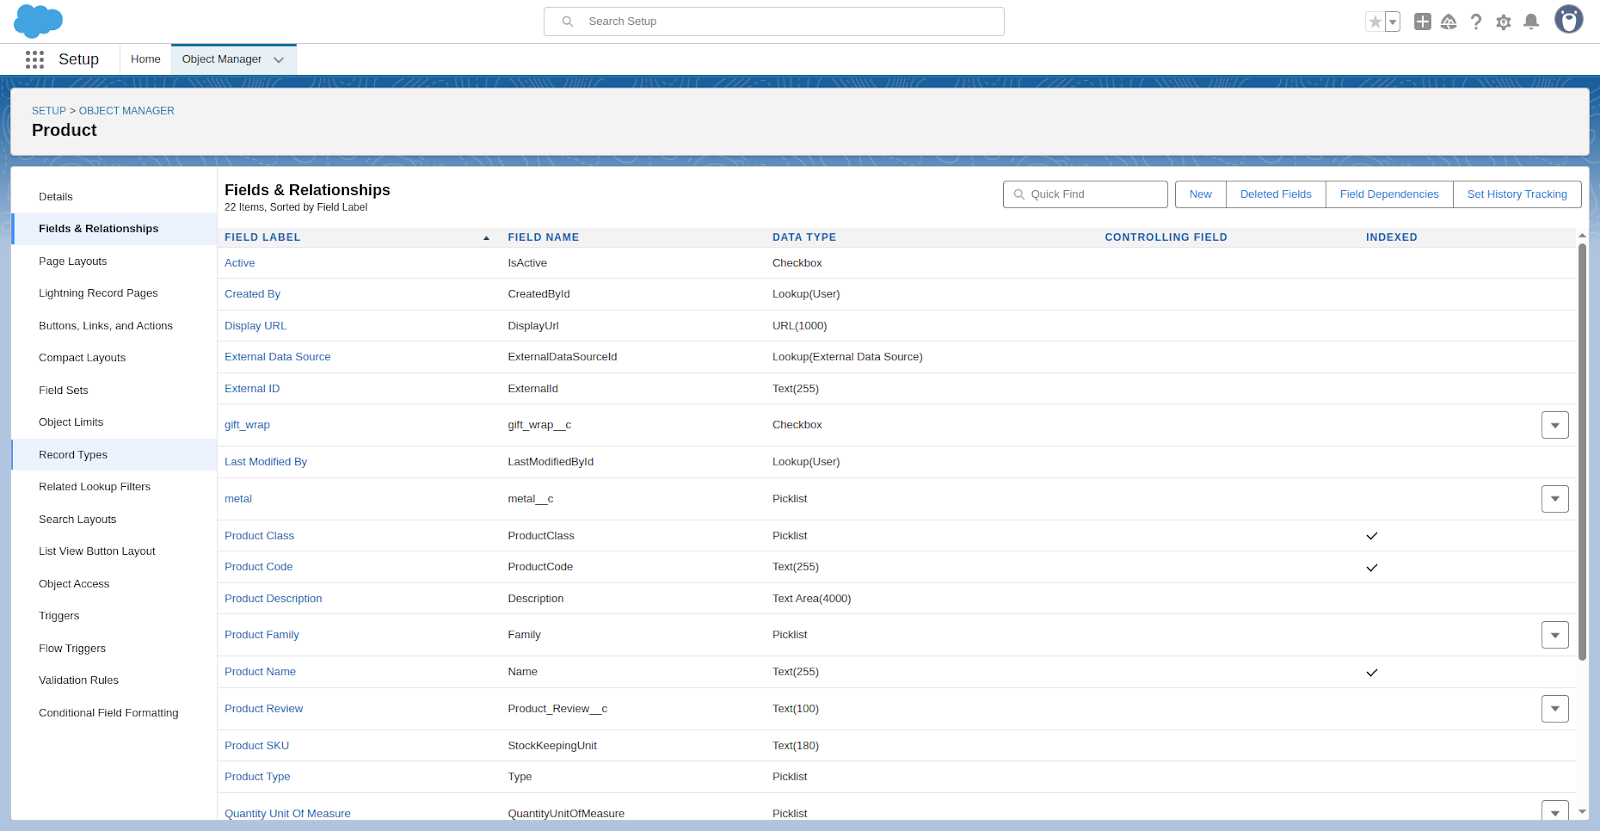Click the Salesforce cloud logo

click(38, 21)
